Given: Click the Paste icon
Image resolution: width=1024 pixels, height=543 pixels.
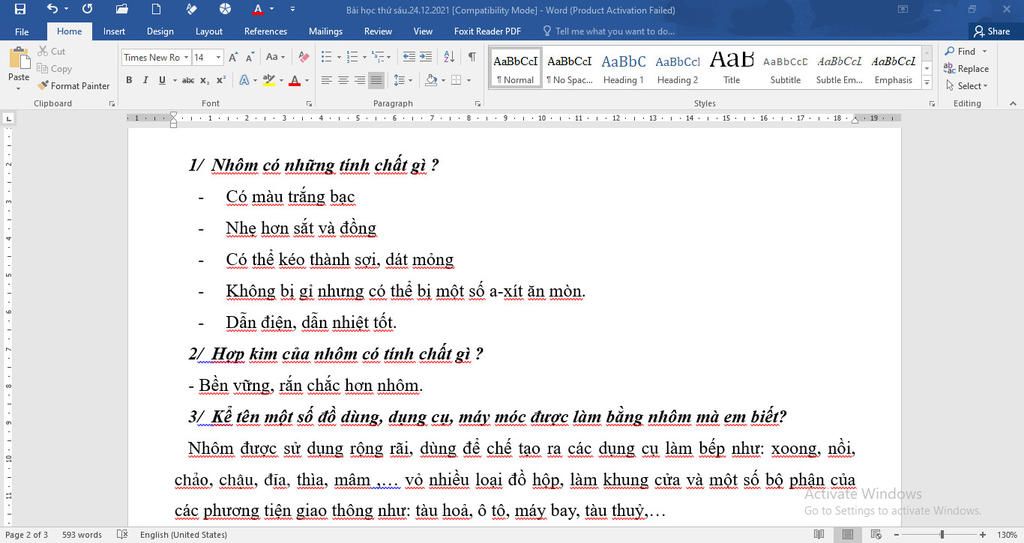Looking at the screenshot, I should [19, 58].
